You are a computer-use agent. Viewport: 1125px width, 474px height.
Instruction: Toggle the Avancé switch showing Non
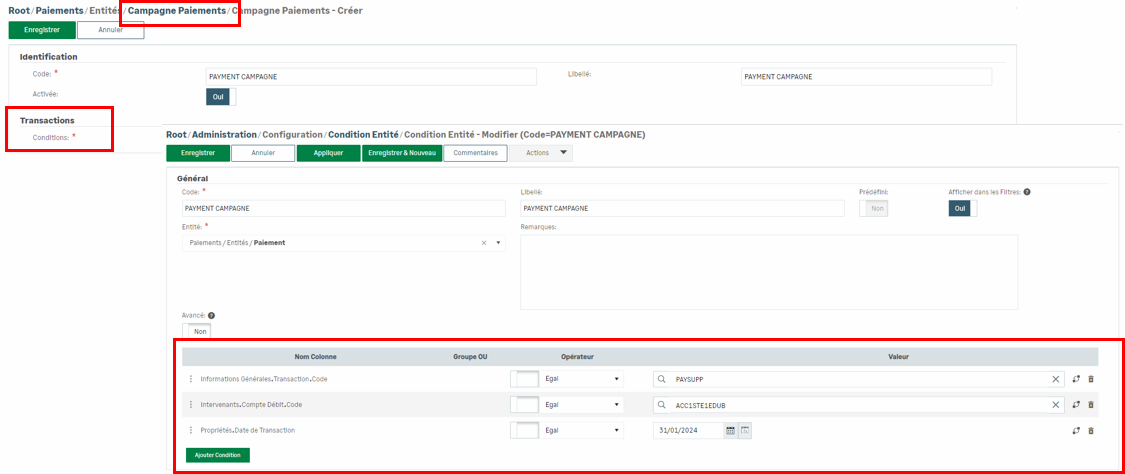tap(196, 331)
